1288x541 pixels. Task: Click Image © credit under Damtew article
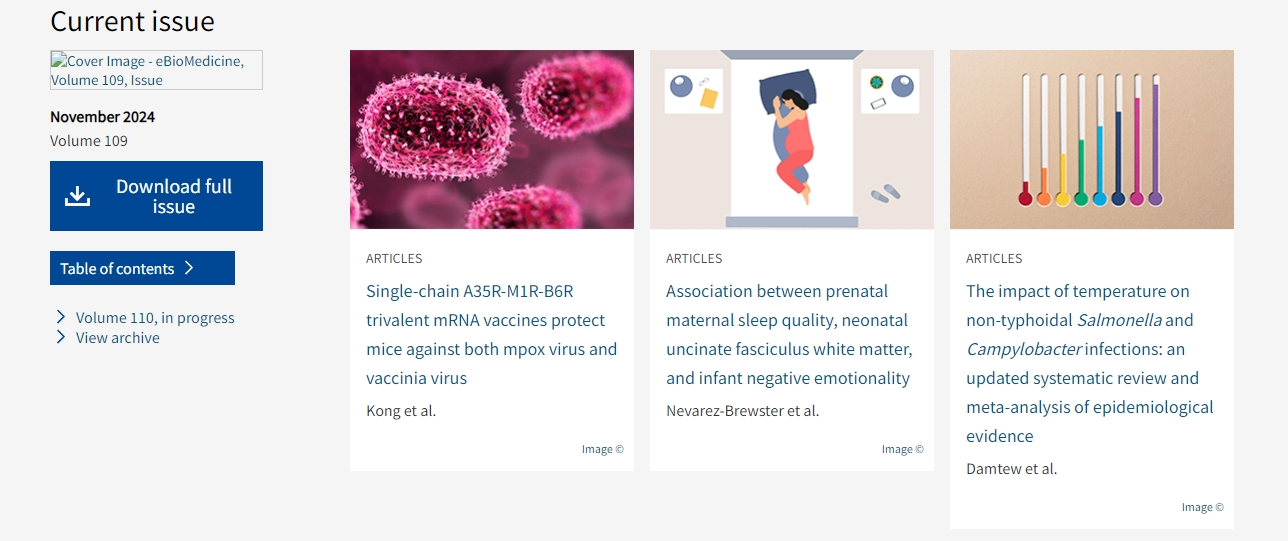(x=1202, y=507)
